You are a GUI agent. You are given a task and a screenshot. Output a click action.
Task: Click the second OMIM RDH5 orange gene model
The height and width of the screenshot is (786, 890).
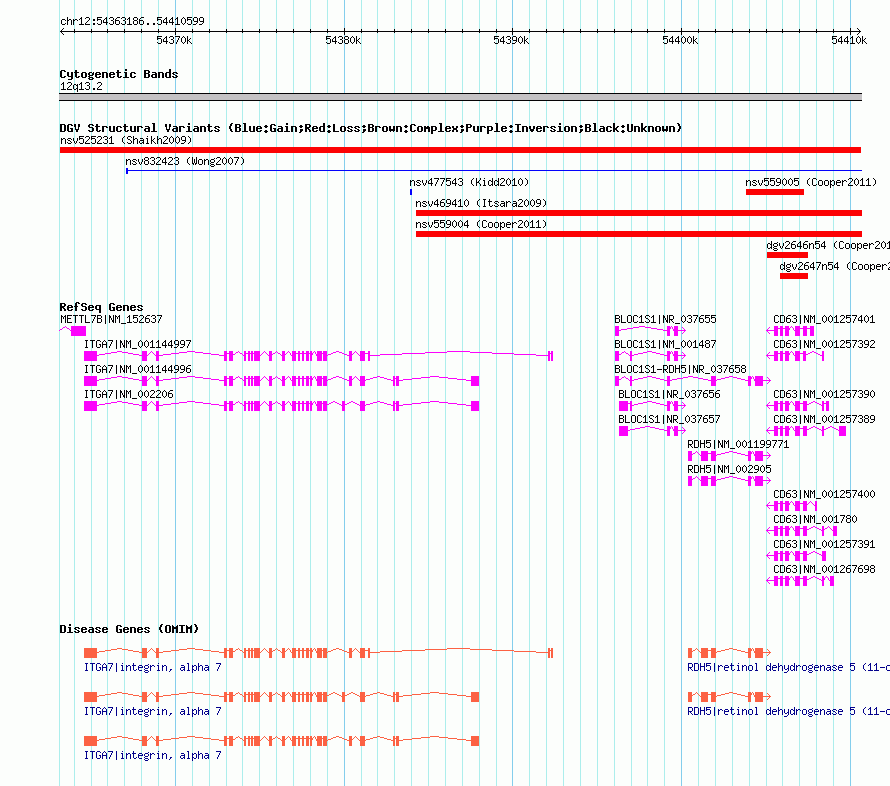[729, 696]
